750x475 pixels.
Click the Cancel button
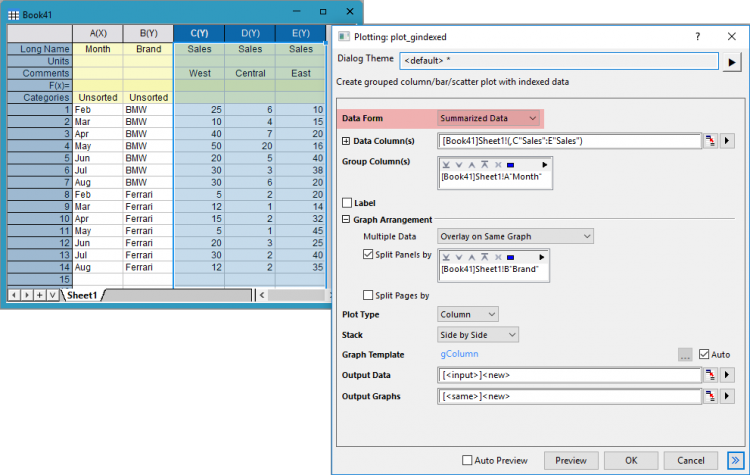(691, 461)
